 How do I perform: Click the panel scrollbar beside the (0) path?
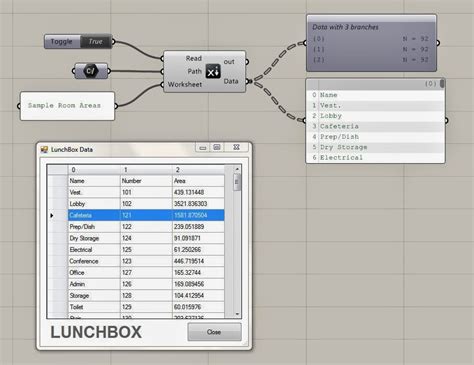[442, 83]
